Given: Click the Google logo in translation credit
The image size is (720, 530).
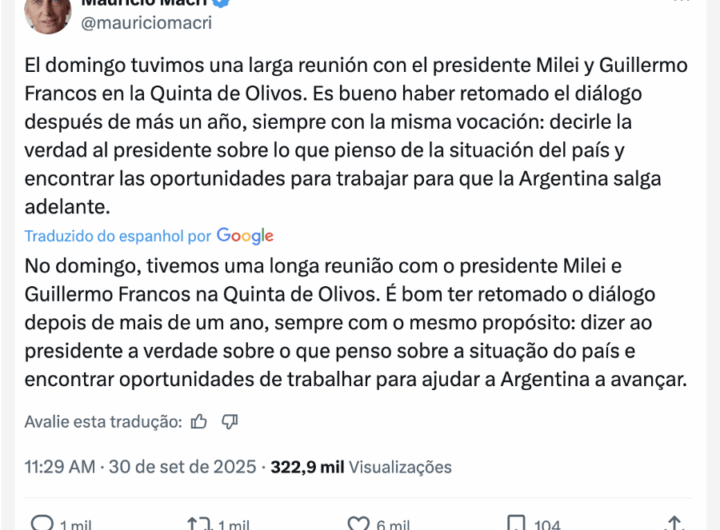Looking at the screenshot, I should tap(245, 236).
